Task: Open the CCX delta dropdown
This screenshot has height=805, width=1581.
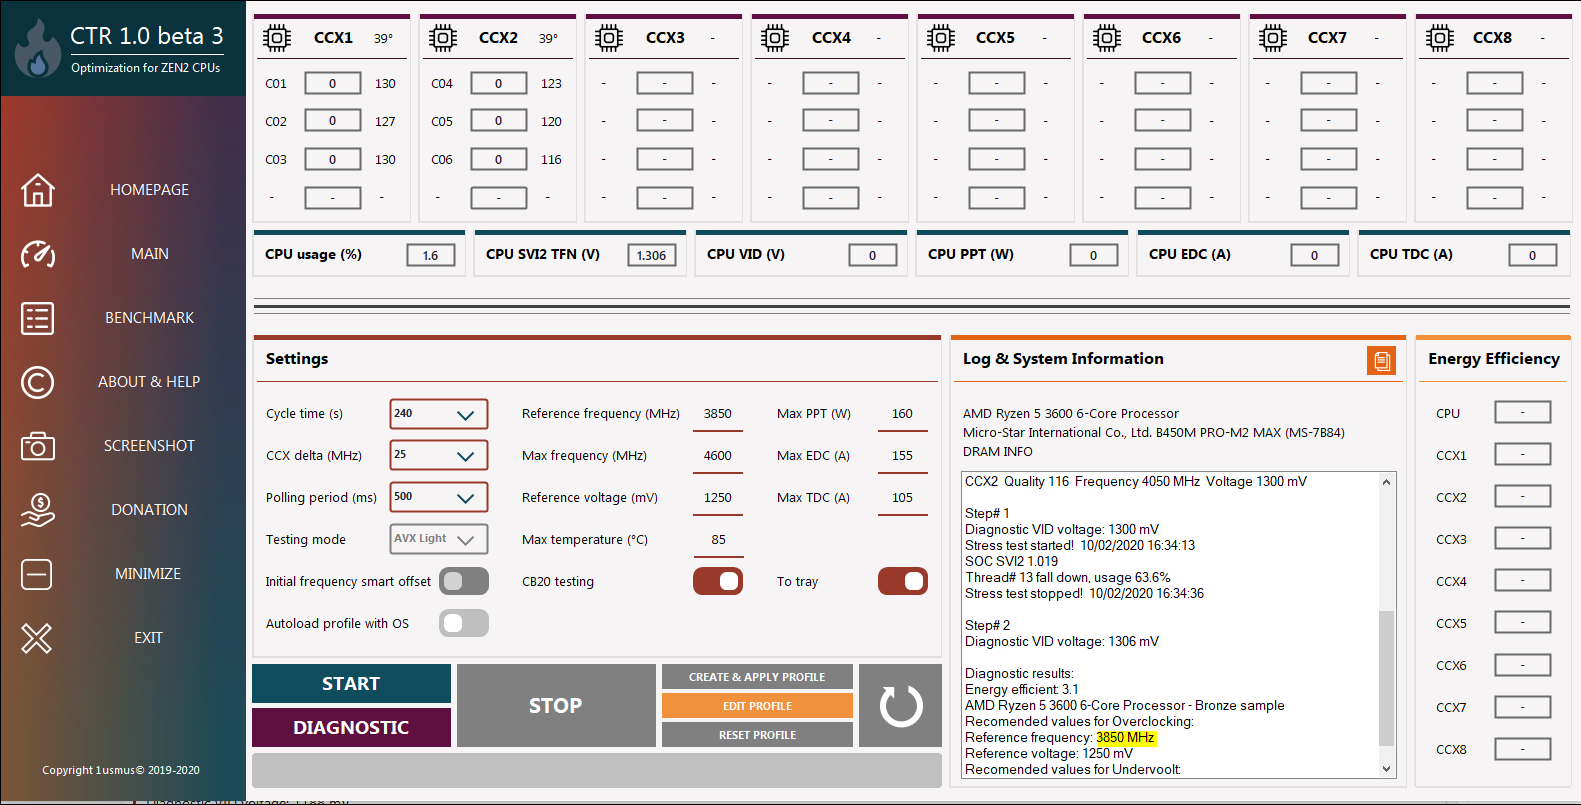Action: [439, 455]
